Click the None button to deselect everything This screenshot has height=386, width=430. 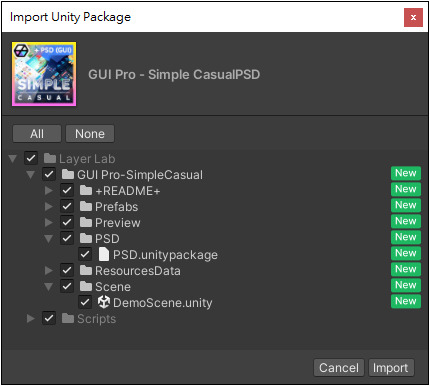pyautogui.click(x=90, y=134)
